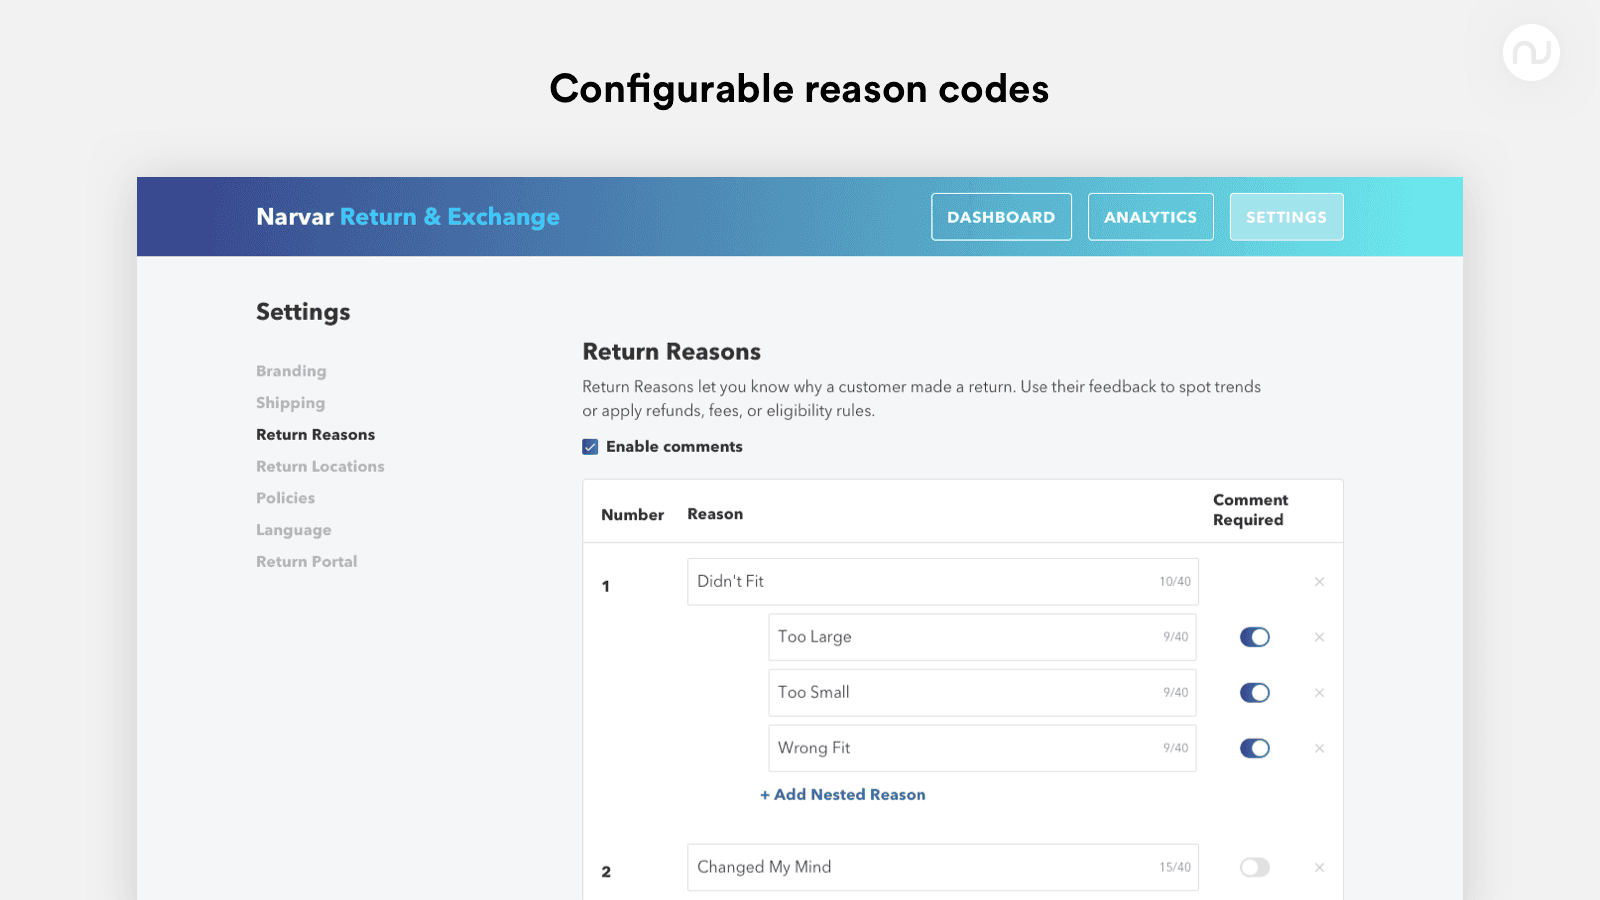This screenshot has height=900, width=1600.
Task: Remove the Didn't Fit reason with its X icon
Action: pyautogui.click(x=1320, y=581)
